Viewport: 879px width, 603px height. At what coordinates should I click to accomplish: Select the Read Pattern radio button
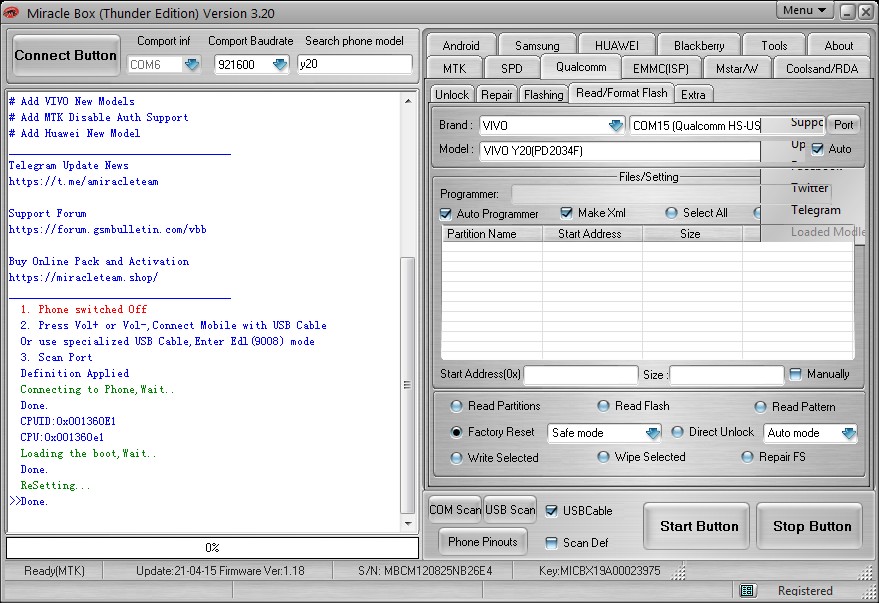[x=760, y=407]
